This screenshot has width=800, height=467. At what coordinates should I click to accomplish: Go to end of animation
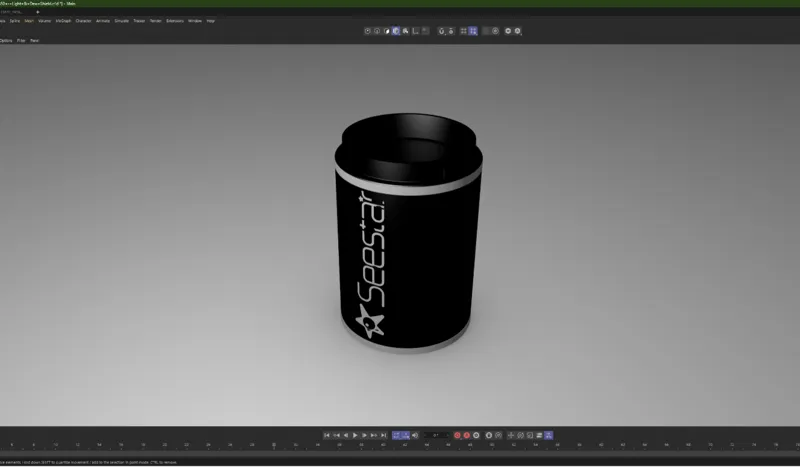point(384,435)
